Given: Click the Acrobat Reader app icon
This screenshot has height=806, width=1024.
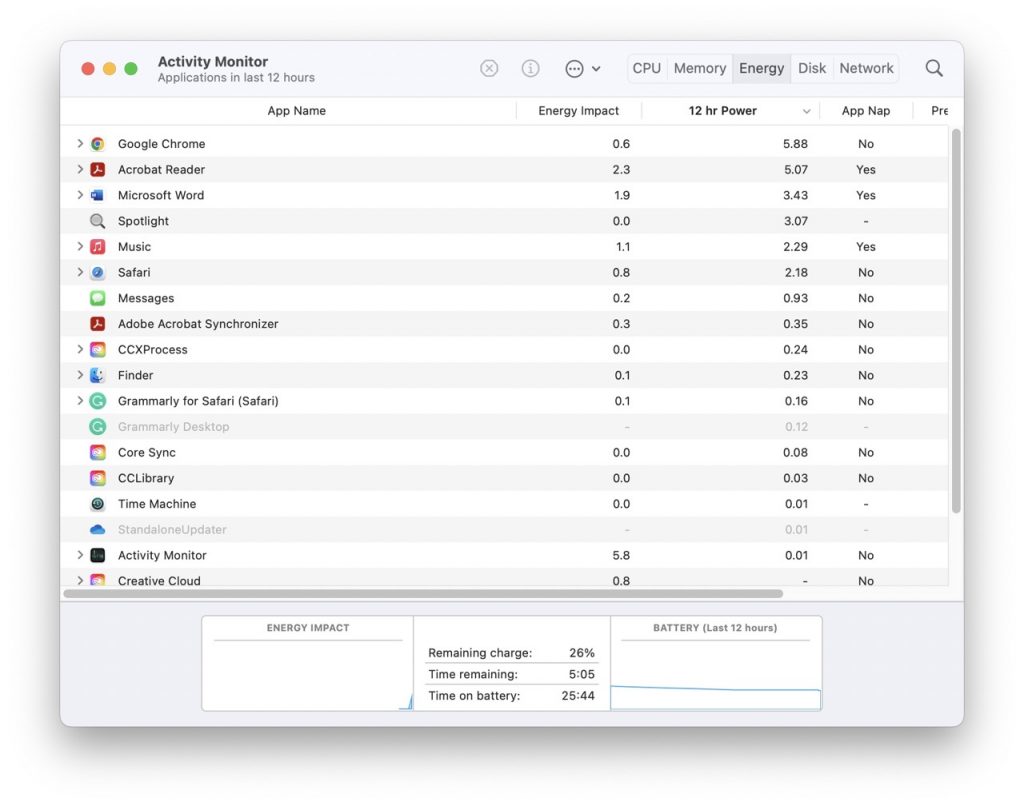Looking at the screenshot, I should 98,169.
